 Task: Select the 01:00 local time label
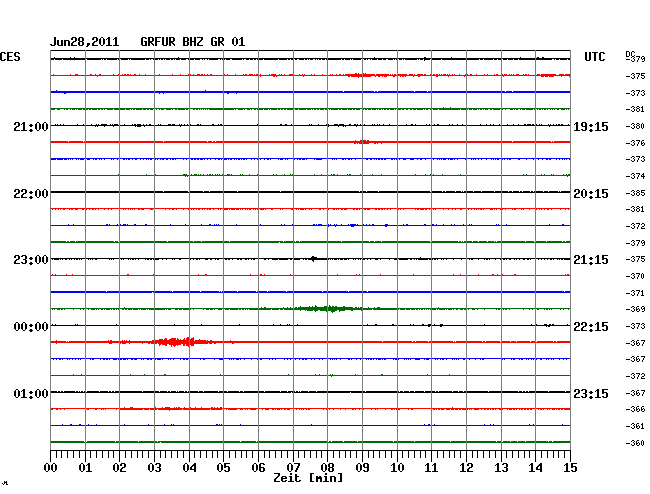click(x=31, y=393)
